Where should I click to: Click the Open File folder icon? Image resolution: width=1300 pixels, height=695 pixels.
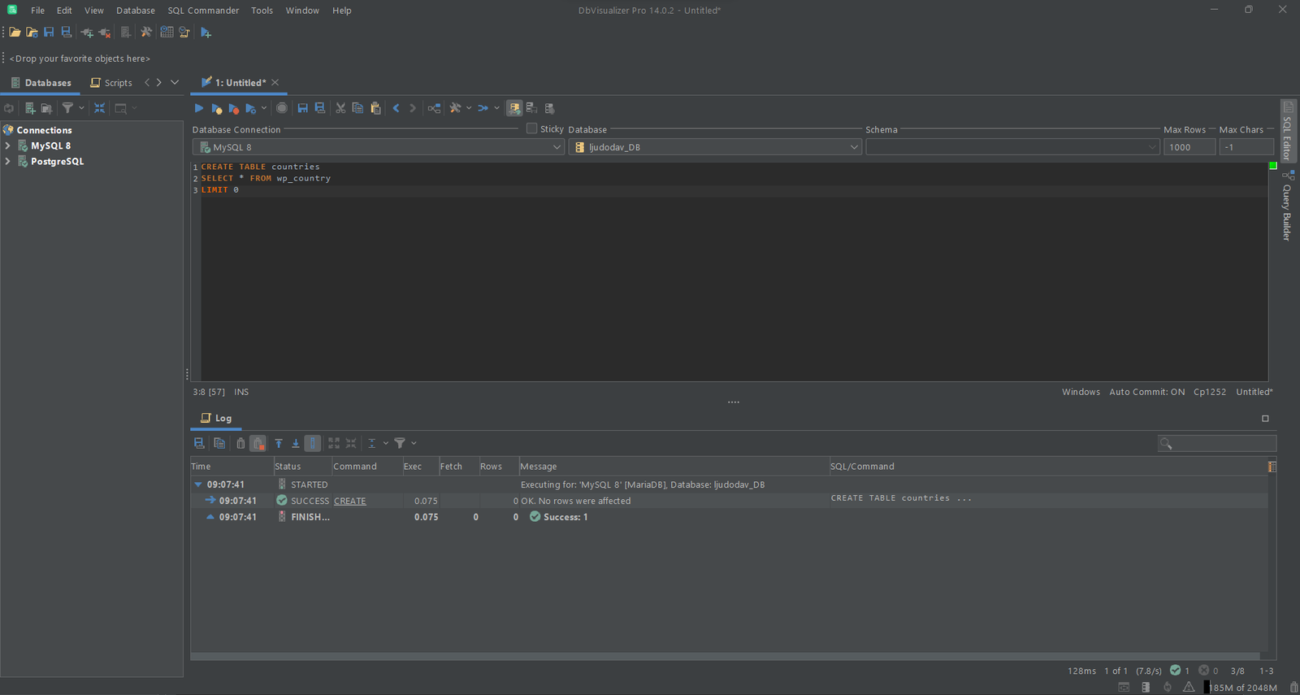[x=15, y=33]
